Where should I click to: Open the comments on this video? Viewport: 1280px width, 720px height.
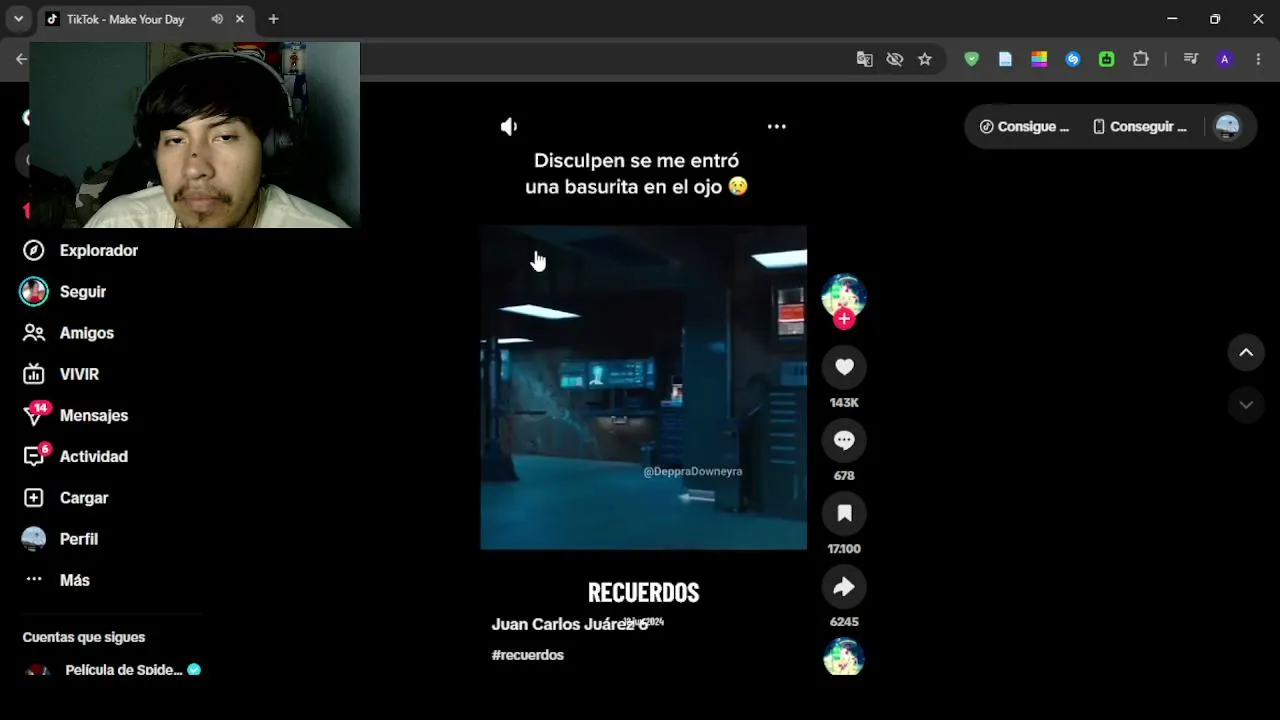844,440
